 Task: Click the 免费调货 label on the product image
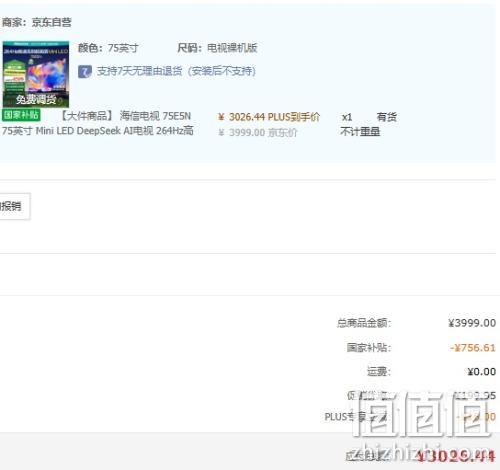[x=36, y=99]
